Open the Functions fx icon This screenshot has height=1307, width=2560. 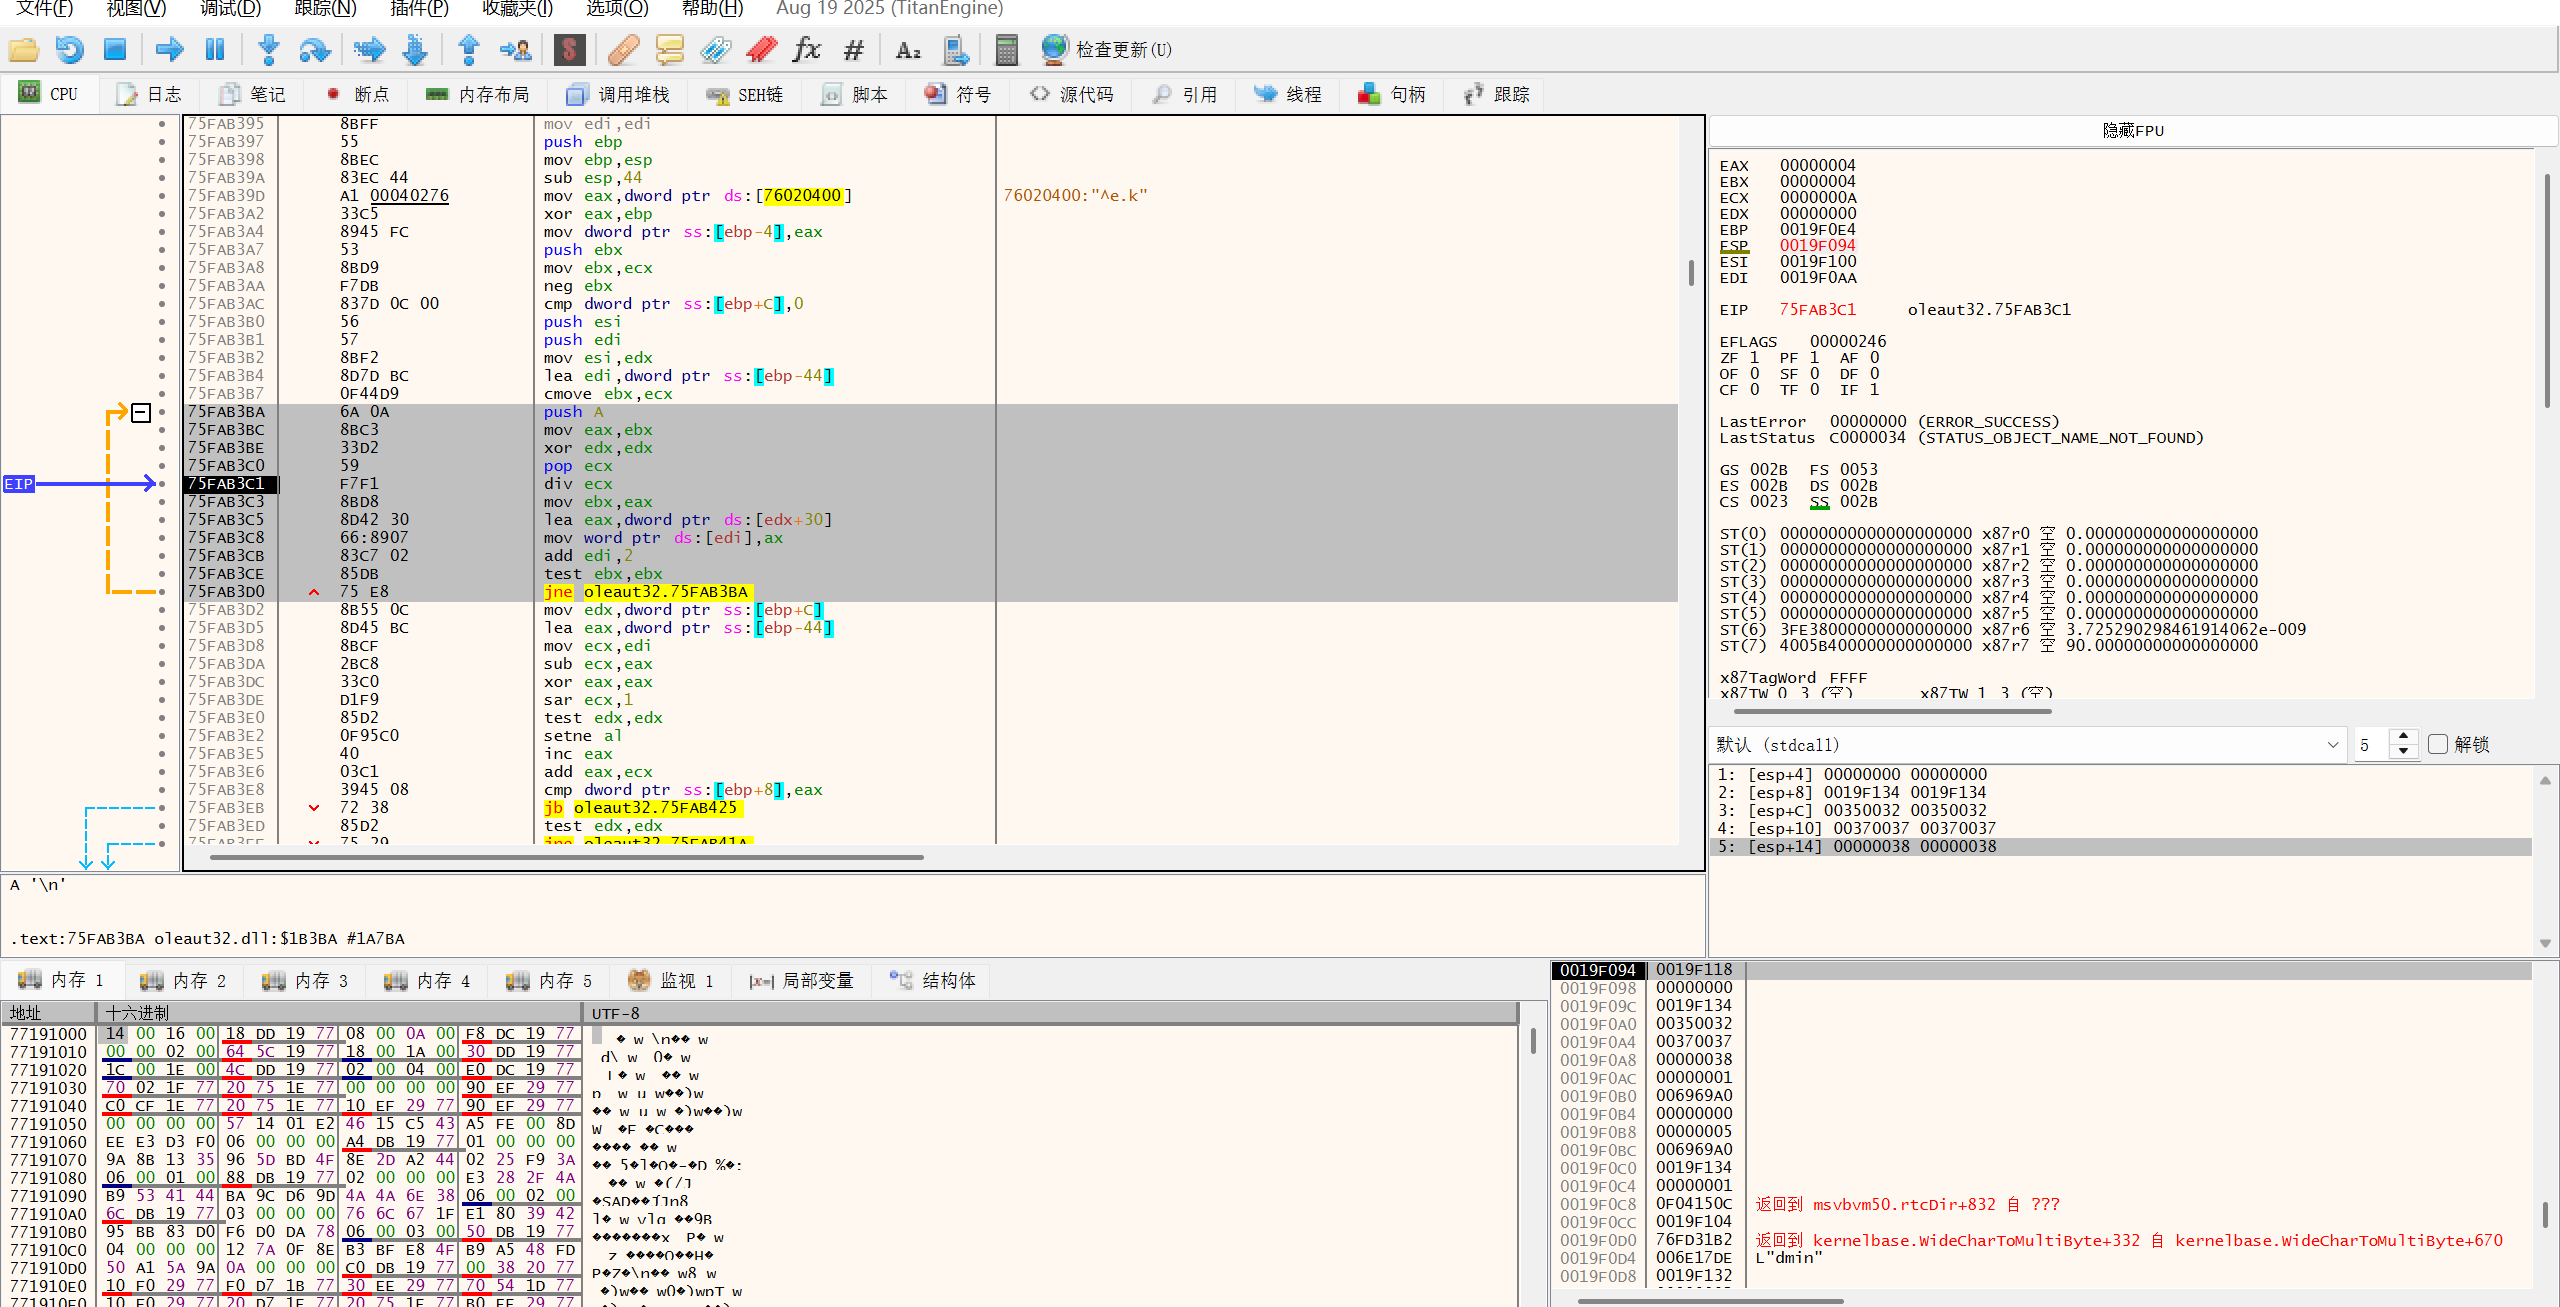point(807,49)
